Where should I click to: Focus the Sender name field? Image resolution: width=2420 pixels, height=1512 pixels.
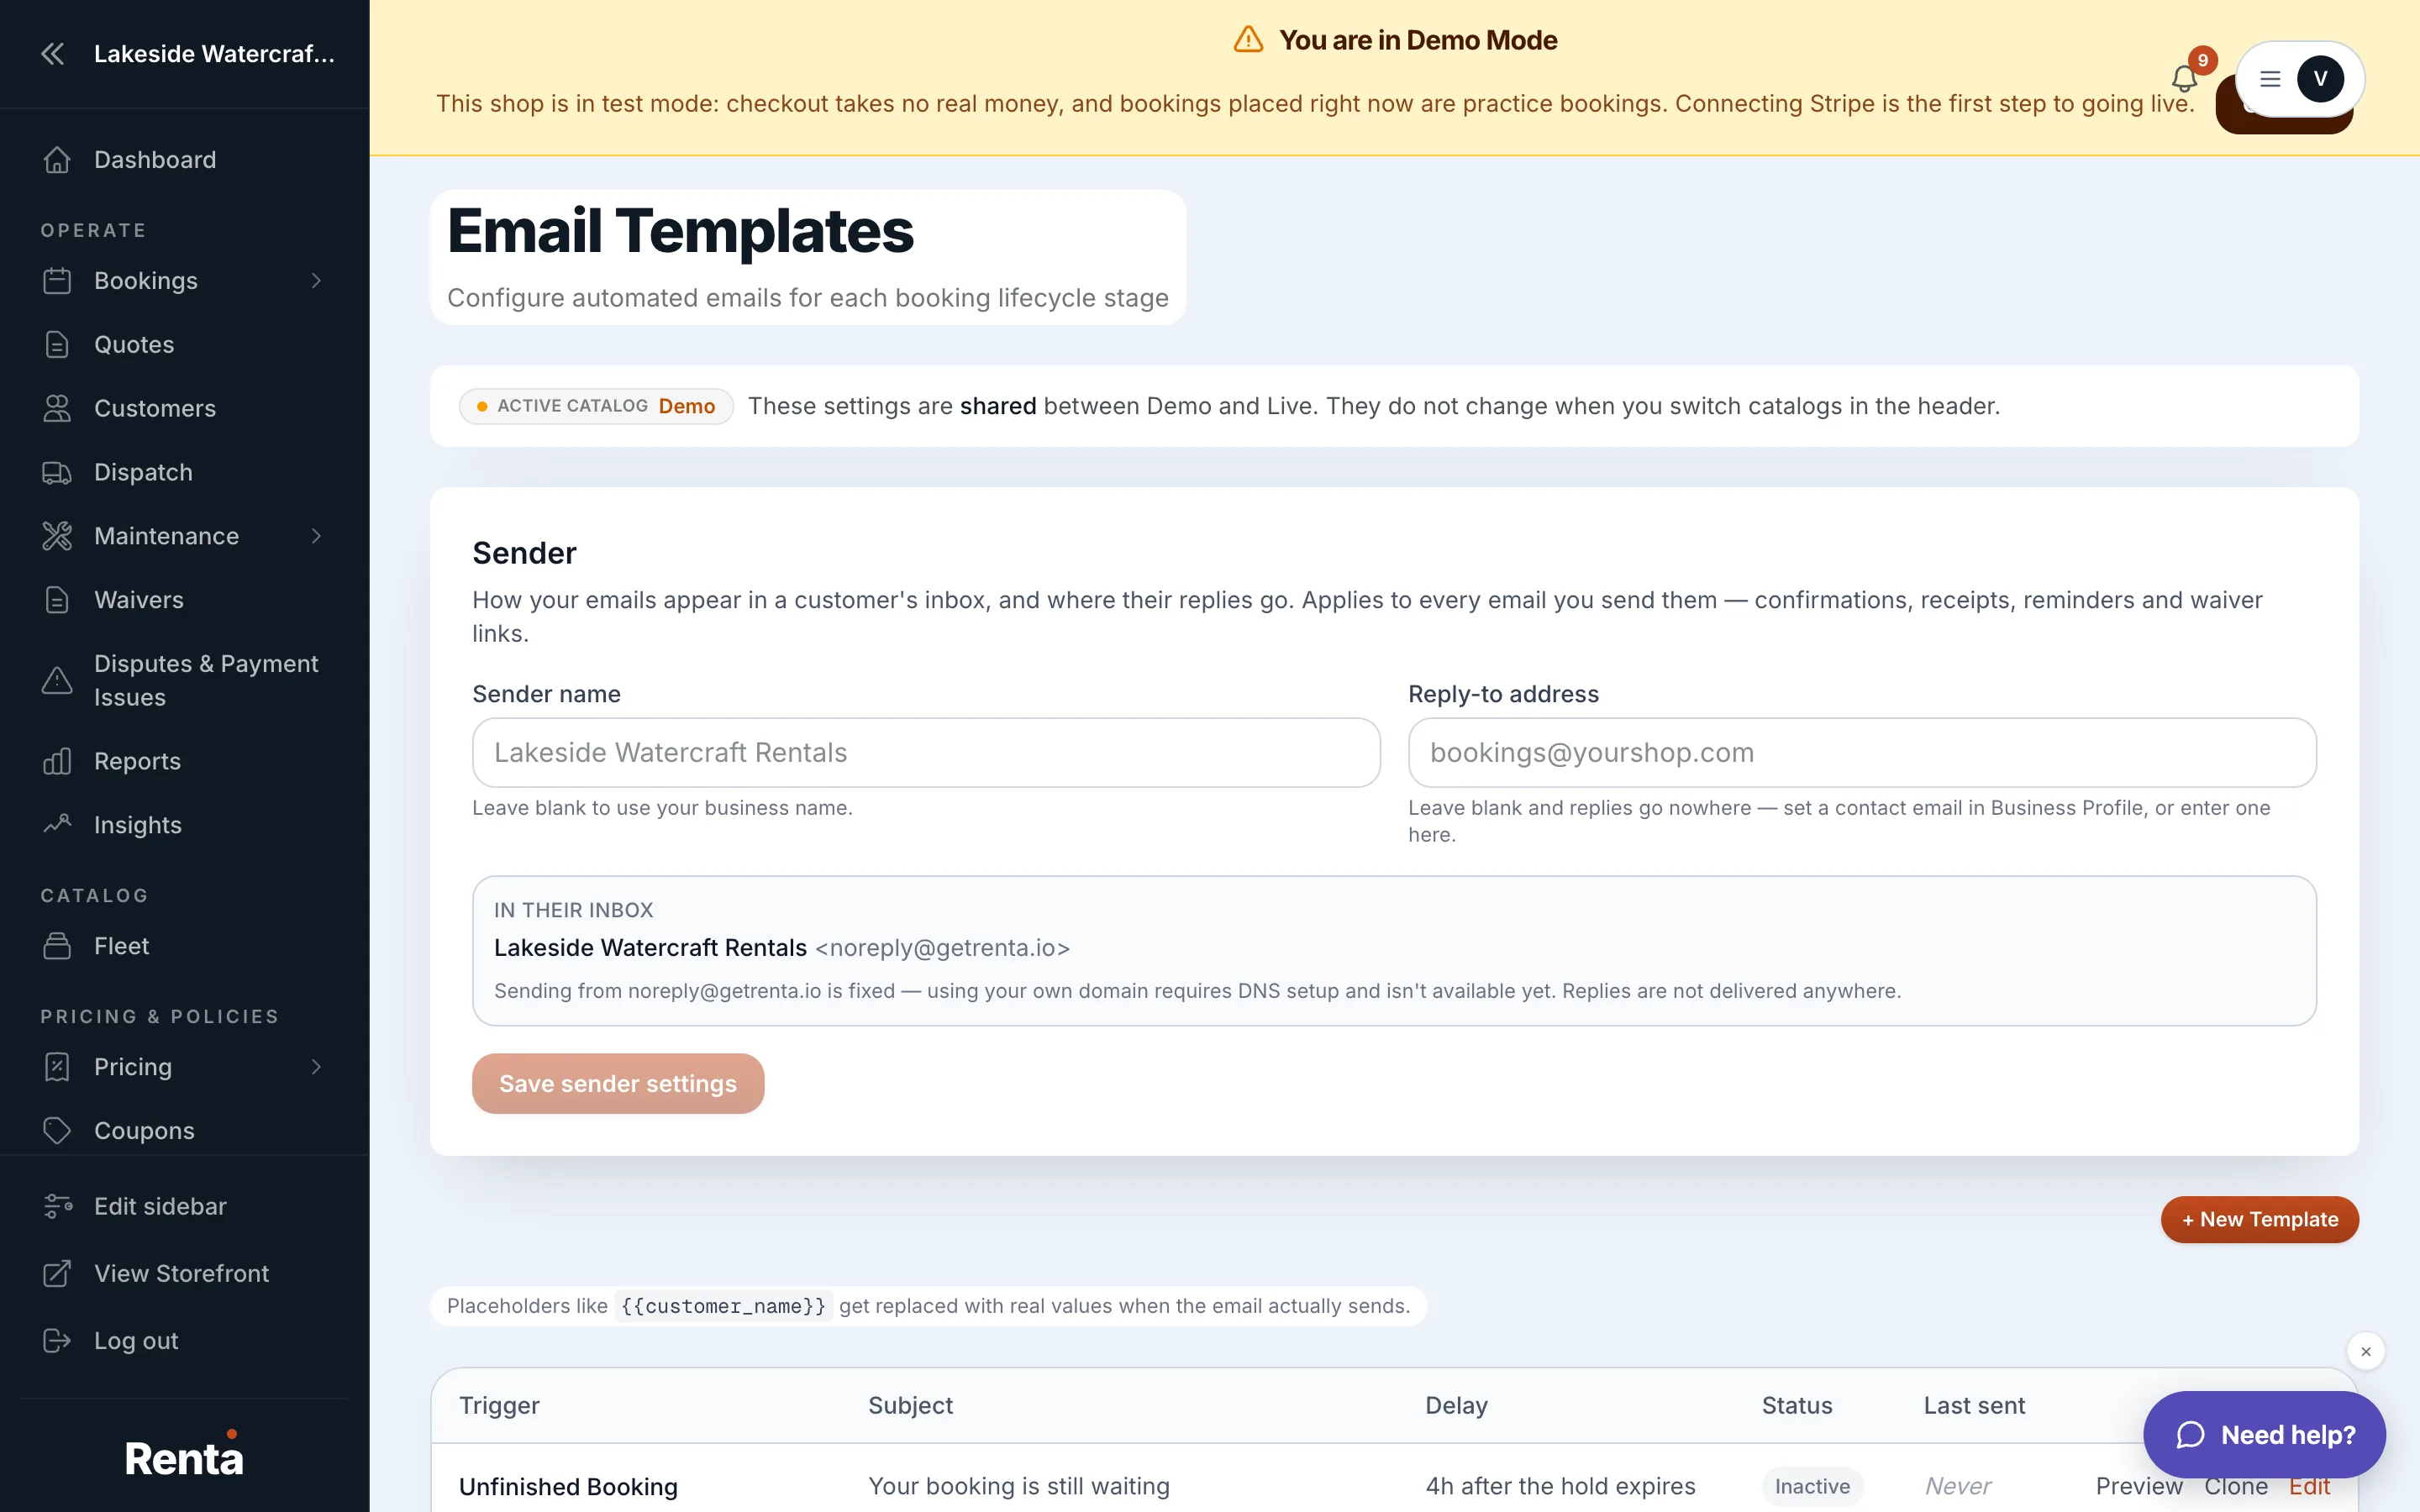[926, 753]
